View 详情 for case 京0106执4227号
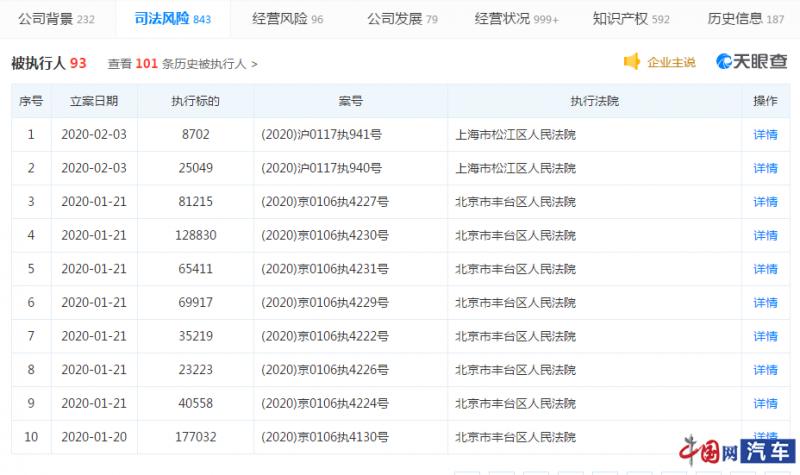Screen dimensions: 800x475 point(765,202)
